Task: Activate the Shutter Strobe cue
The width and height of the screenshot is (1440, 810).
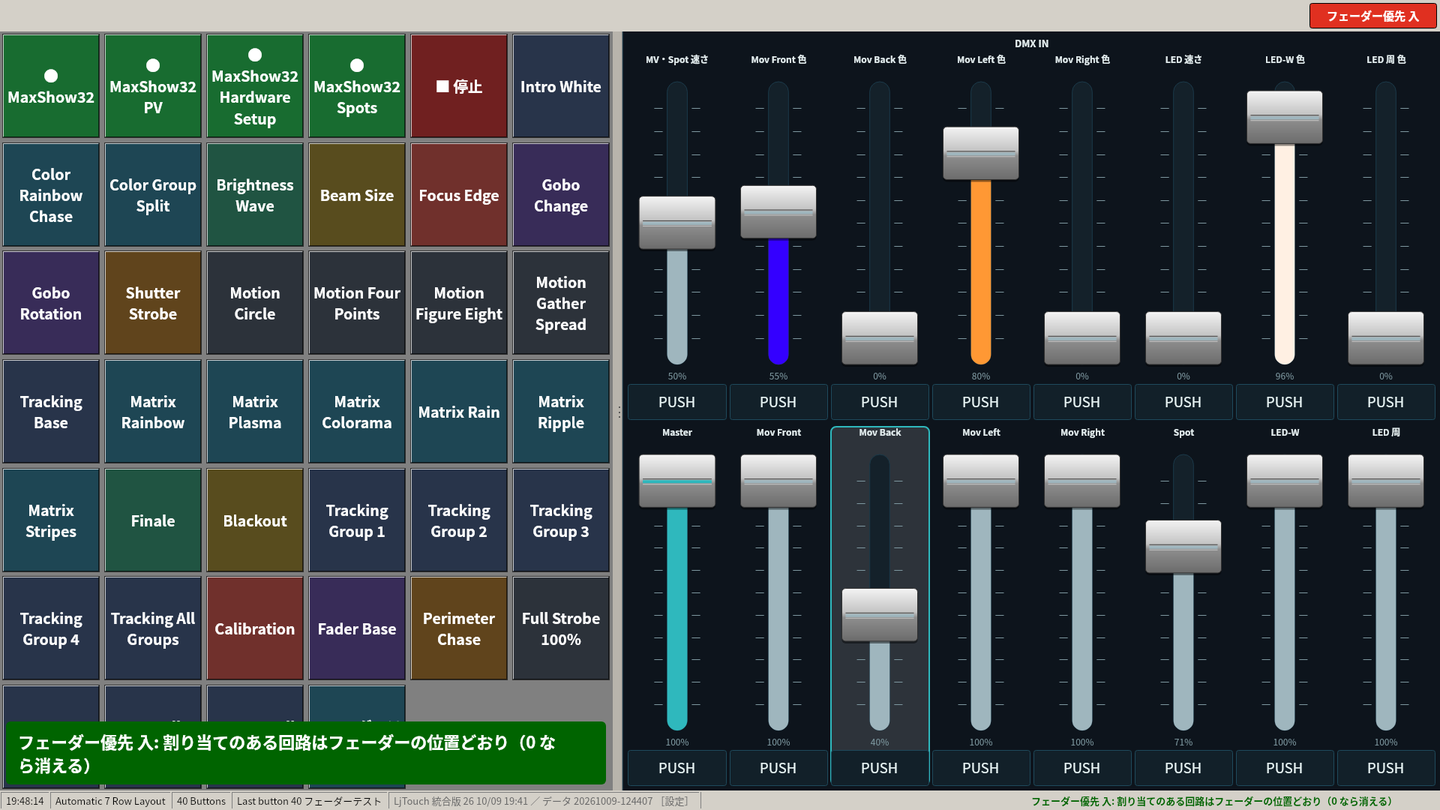Action: click(153, 303)
